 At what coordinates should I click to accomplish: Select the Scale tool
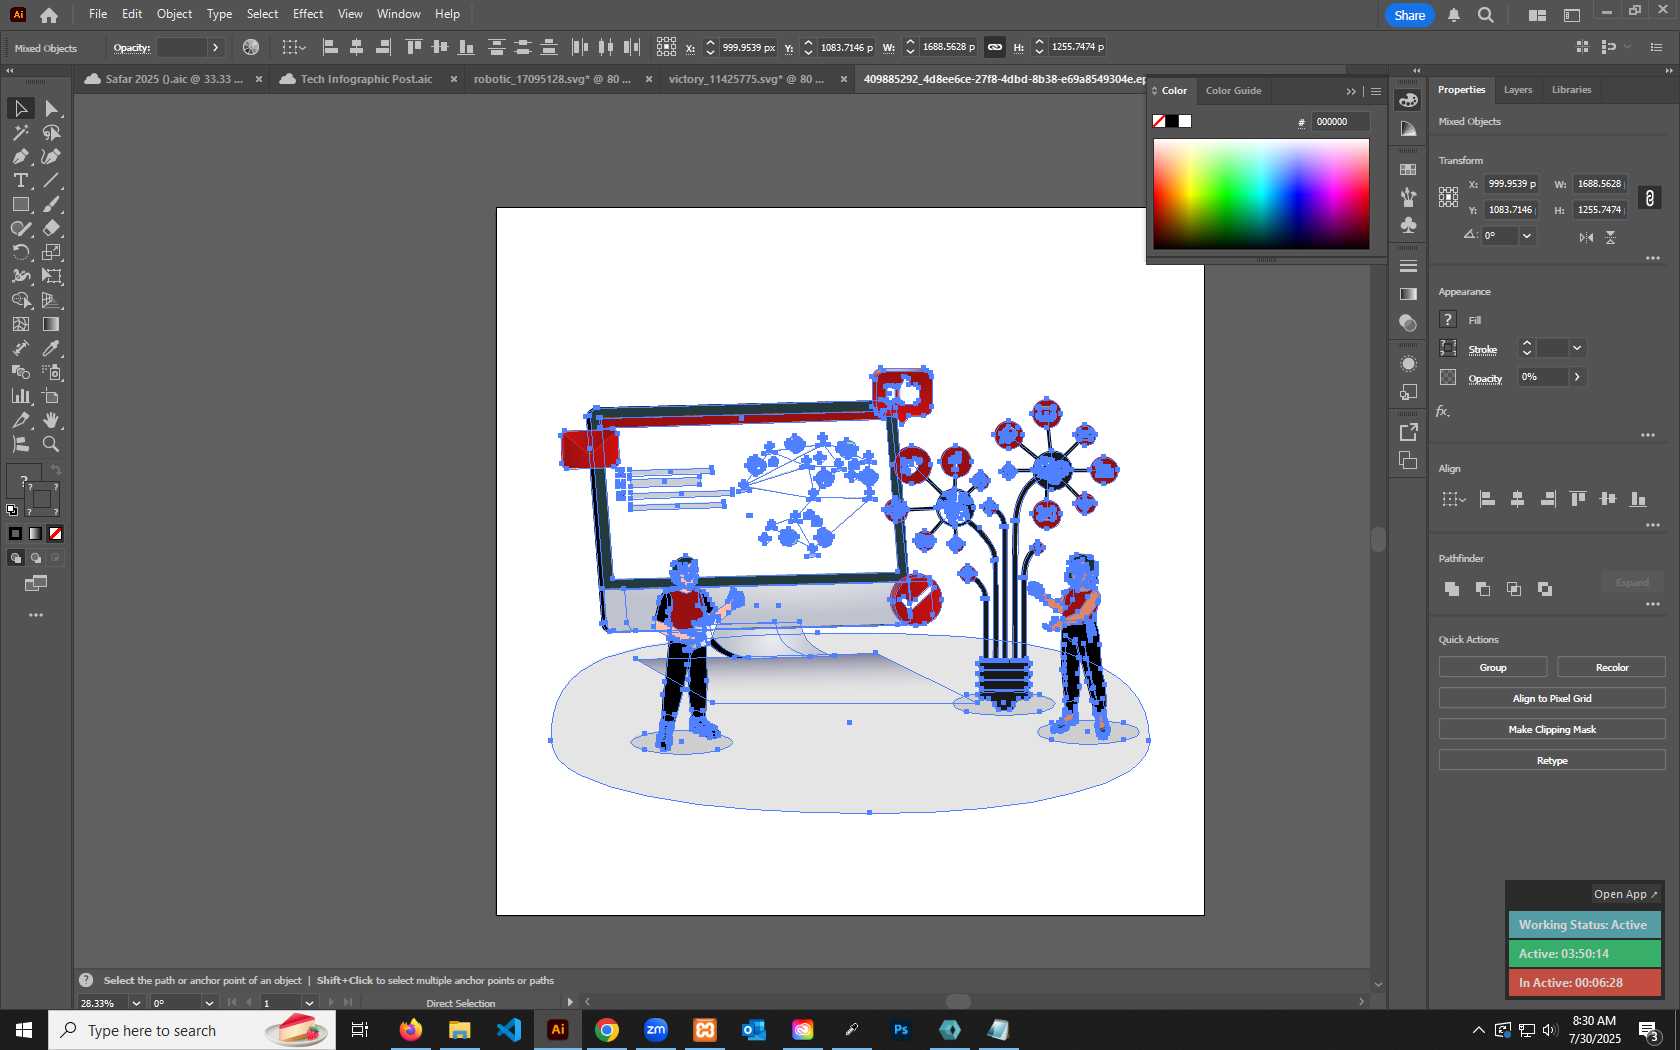tap(52, 252)
